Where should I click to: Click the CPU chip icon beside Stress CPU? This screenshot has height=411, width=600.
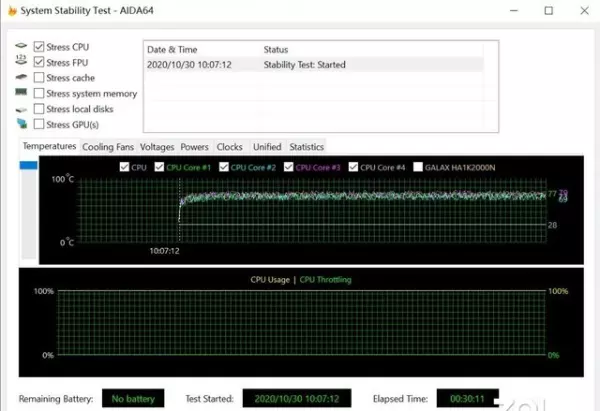pyautogui.click(x=21, y=46)
